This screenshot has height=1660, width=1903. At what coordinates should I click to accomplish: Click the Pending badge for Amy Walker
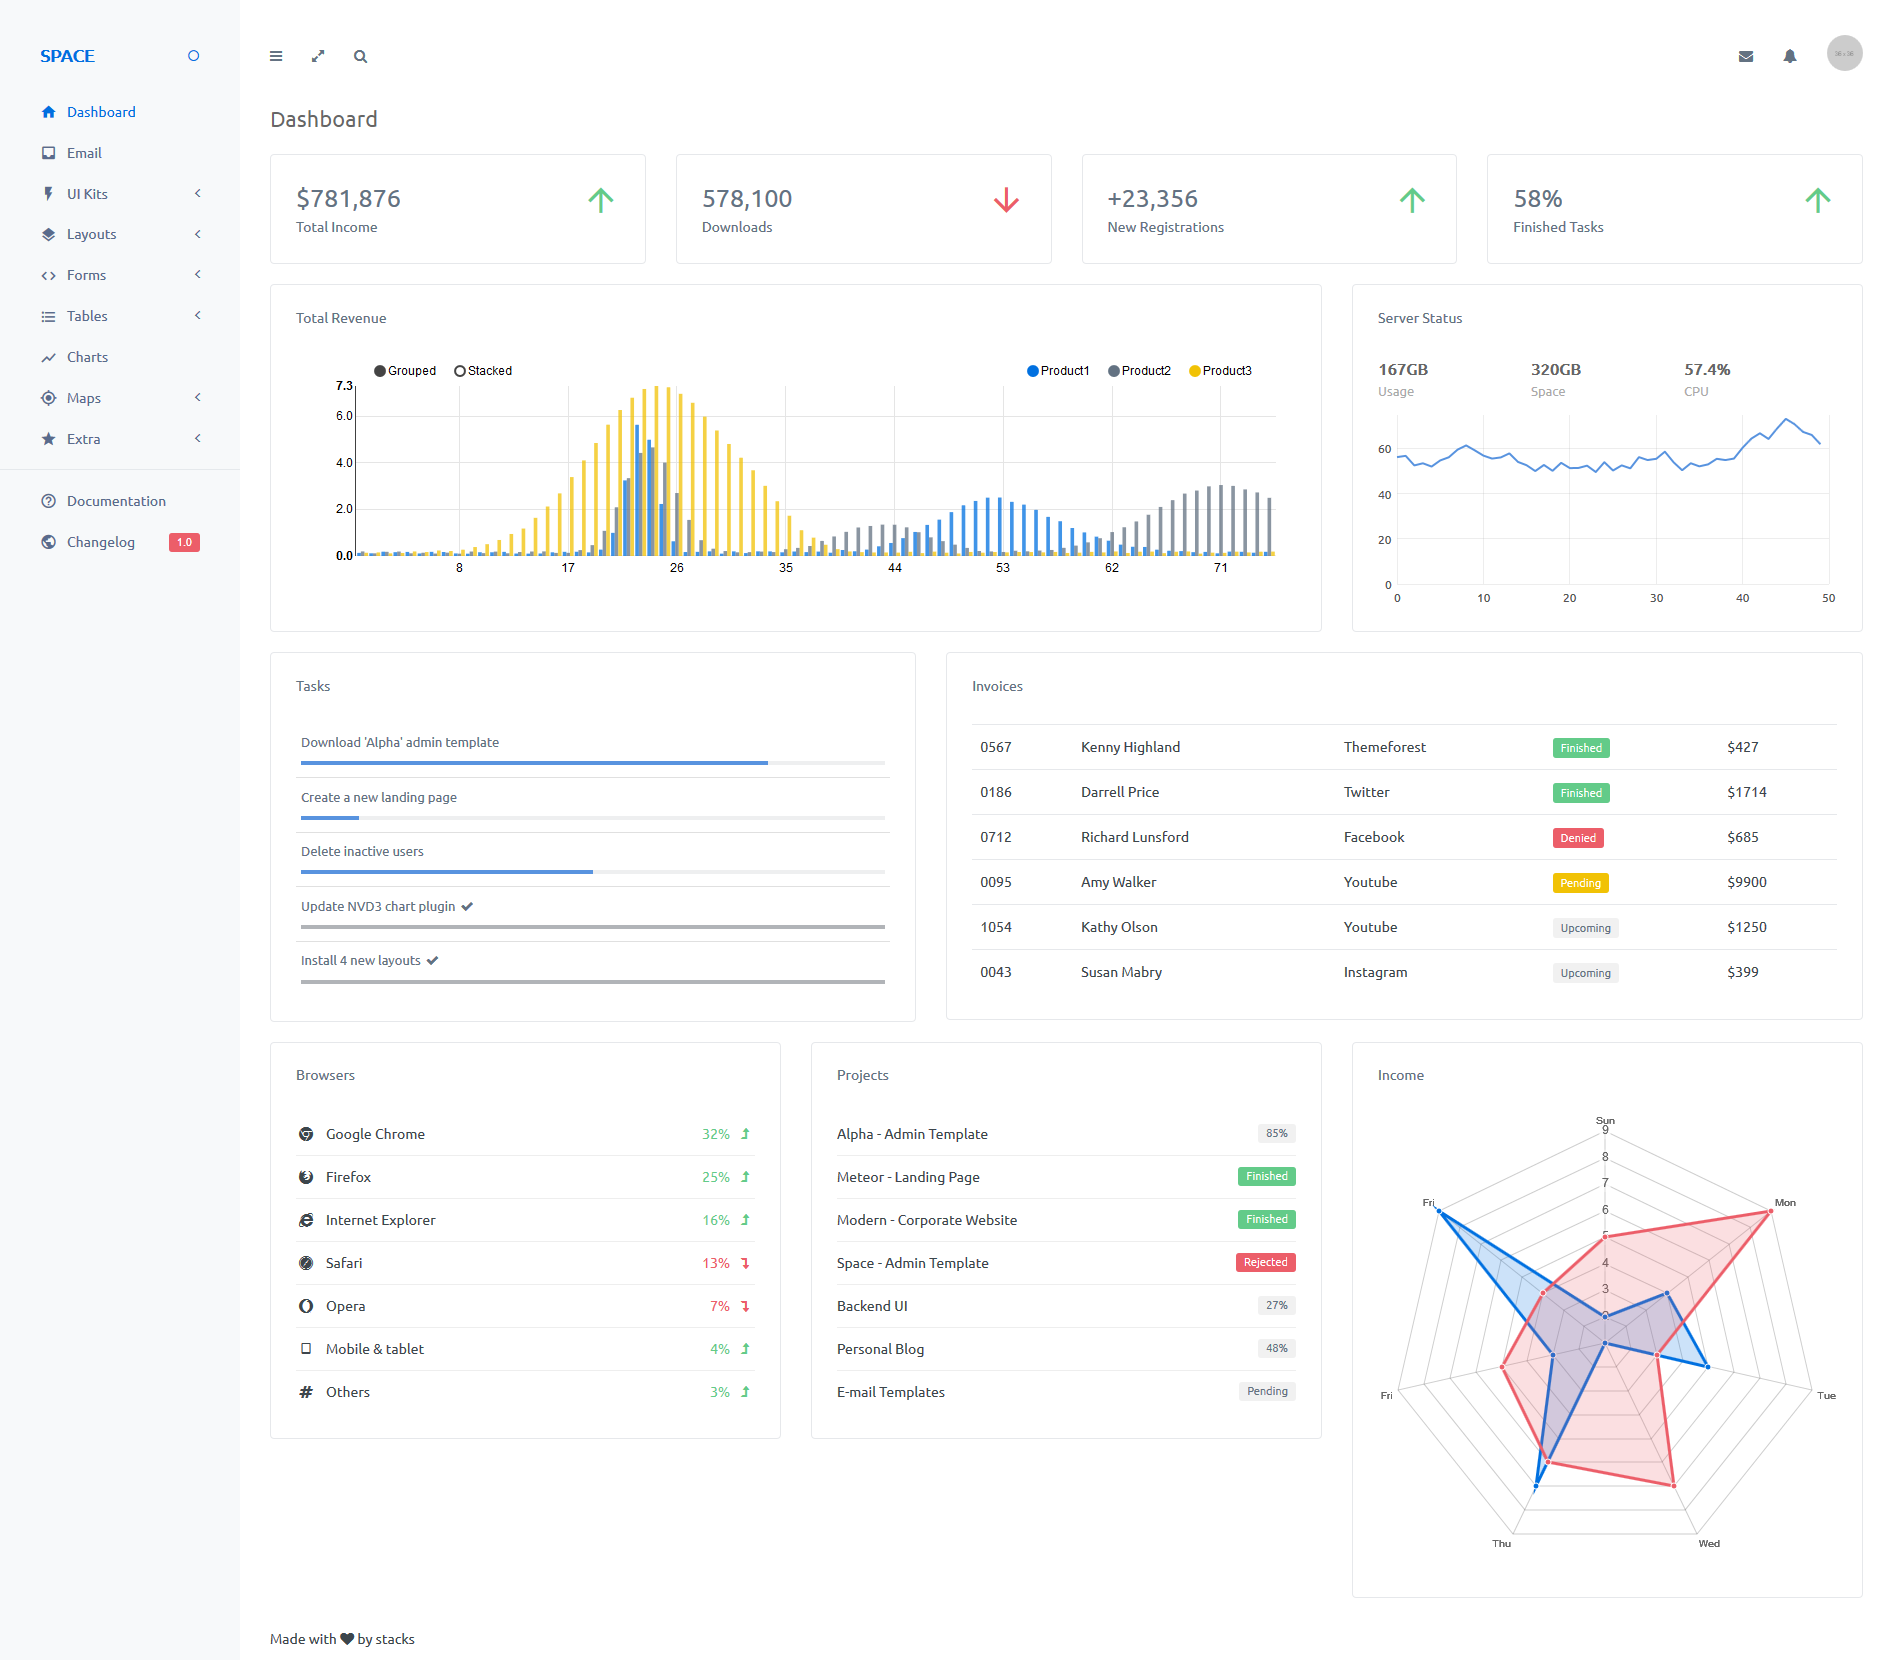(1580, 883)
